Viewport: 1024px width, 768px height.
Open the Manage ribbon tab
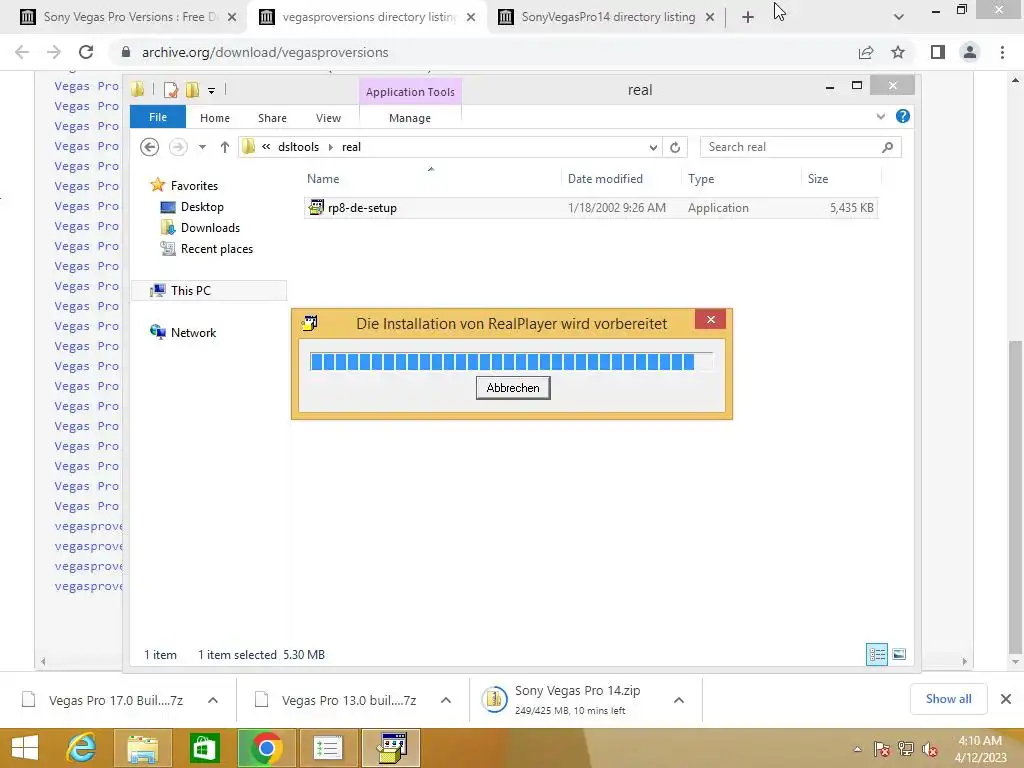coord(409,118)
